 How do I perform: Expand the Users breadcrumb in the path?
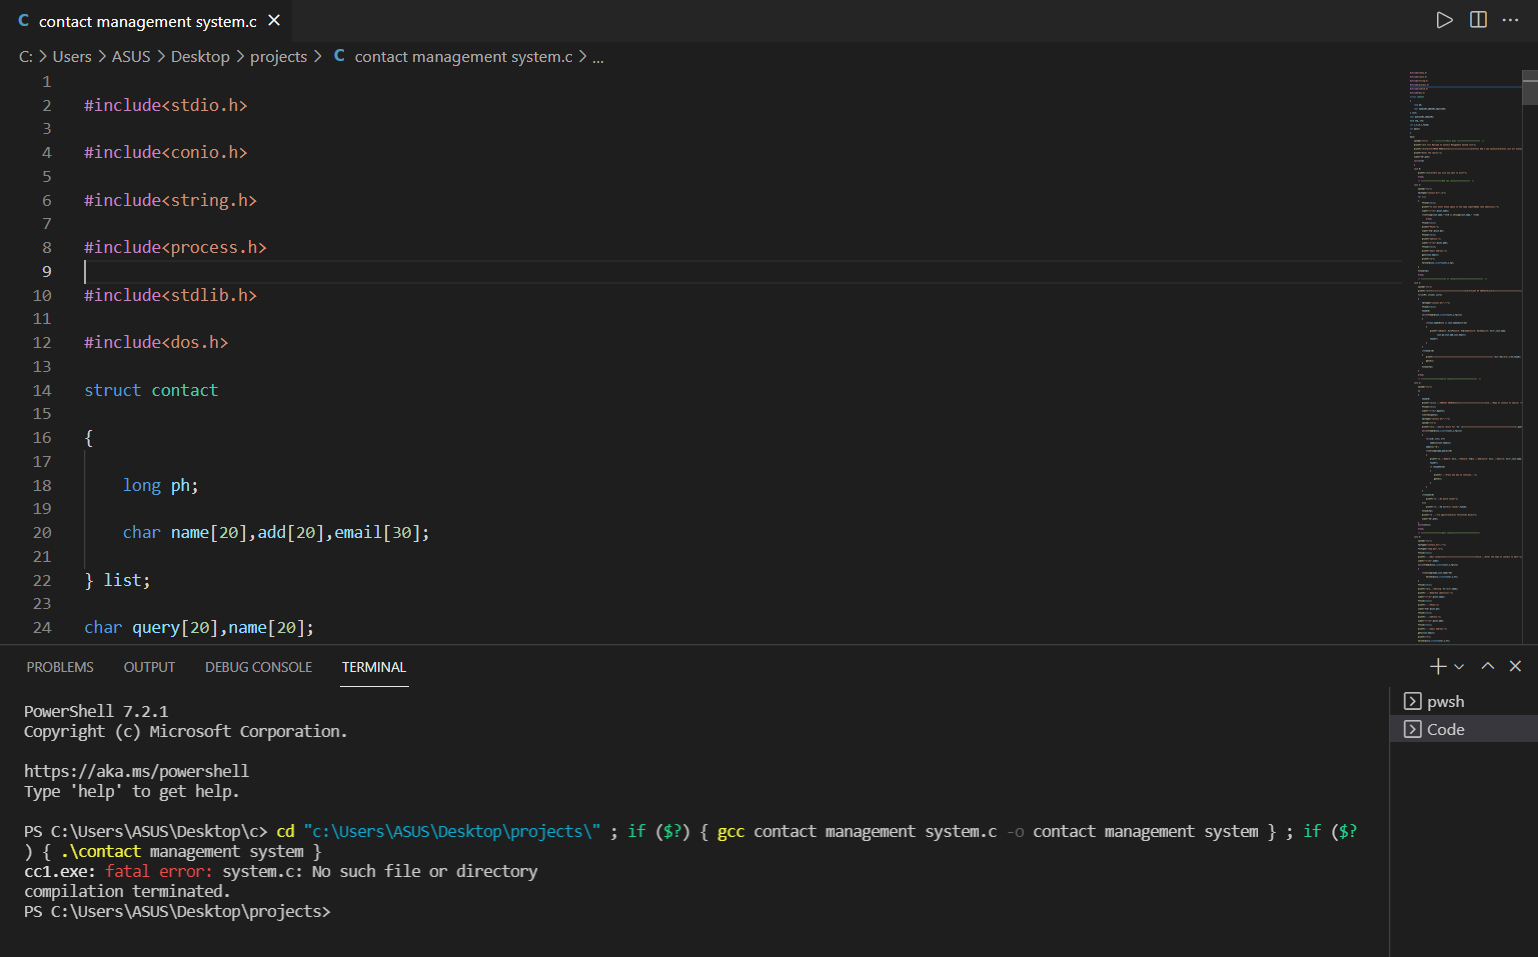pyautogui.click(x=71, y=56)
